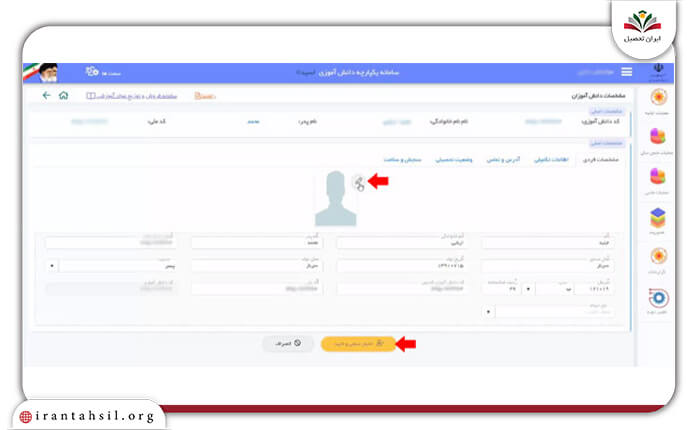The width and height of the screenshot is (700, 430).
Task: Open the dropdown arrow in the bottom form row
Action: 488,312
